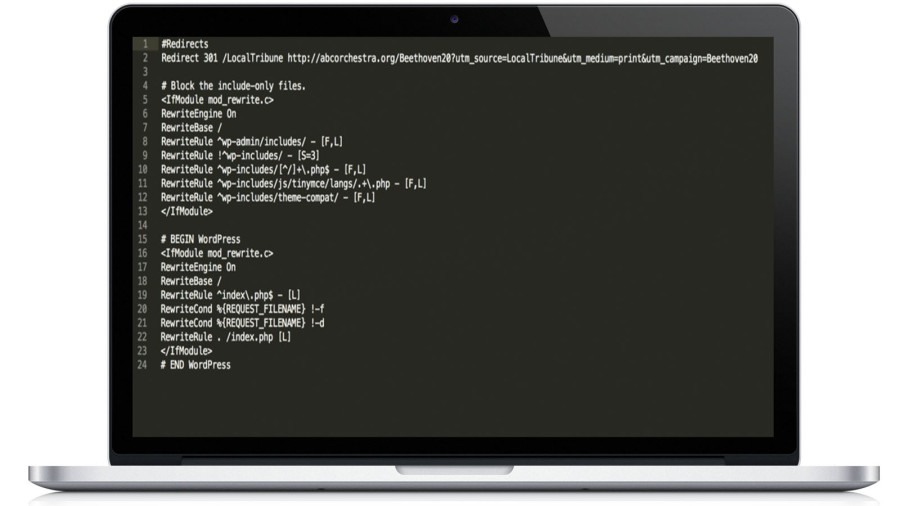The height and width of the screenshot is (506, 900).
Task: Click the tinymce/langs rewrite rule line
Action: (x=294, y=184)
